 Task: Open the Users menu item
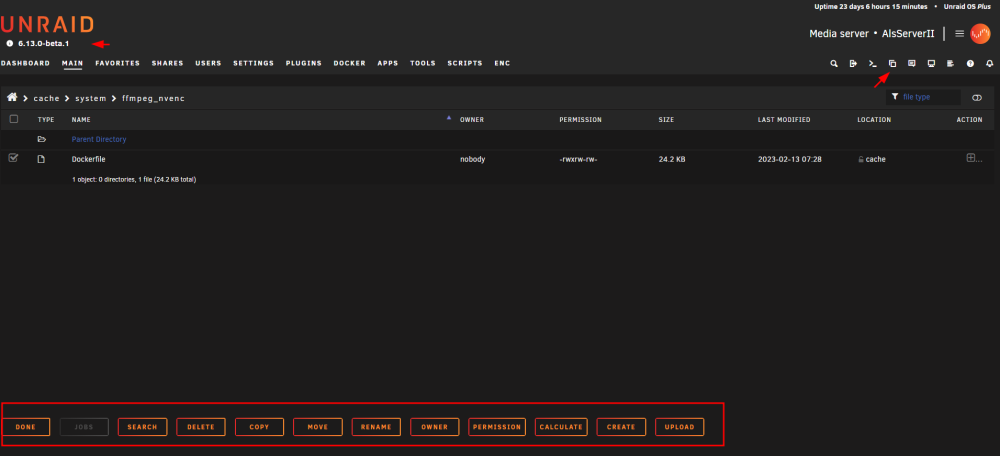[208, 63]
